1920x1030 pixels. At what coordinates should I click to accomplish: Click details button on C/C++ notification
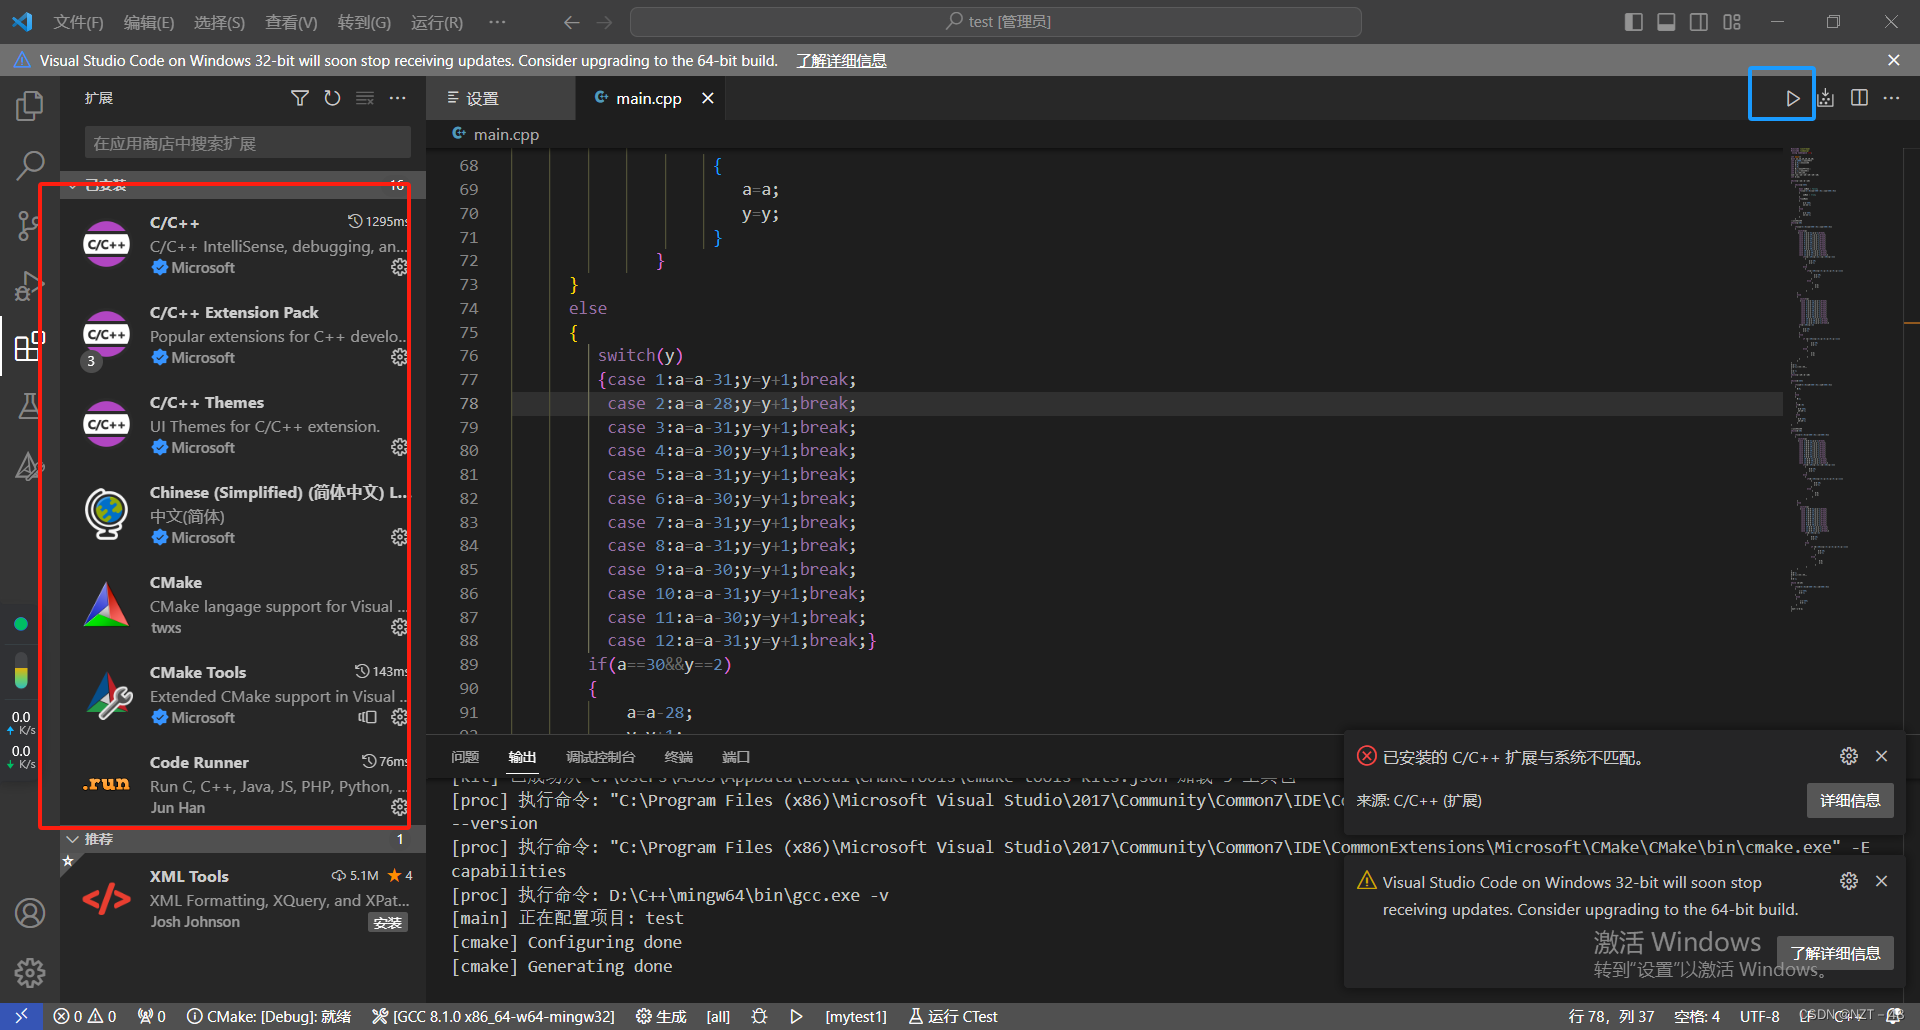(1850, 800)
